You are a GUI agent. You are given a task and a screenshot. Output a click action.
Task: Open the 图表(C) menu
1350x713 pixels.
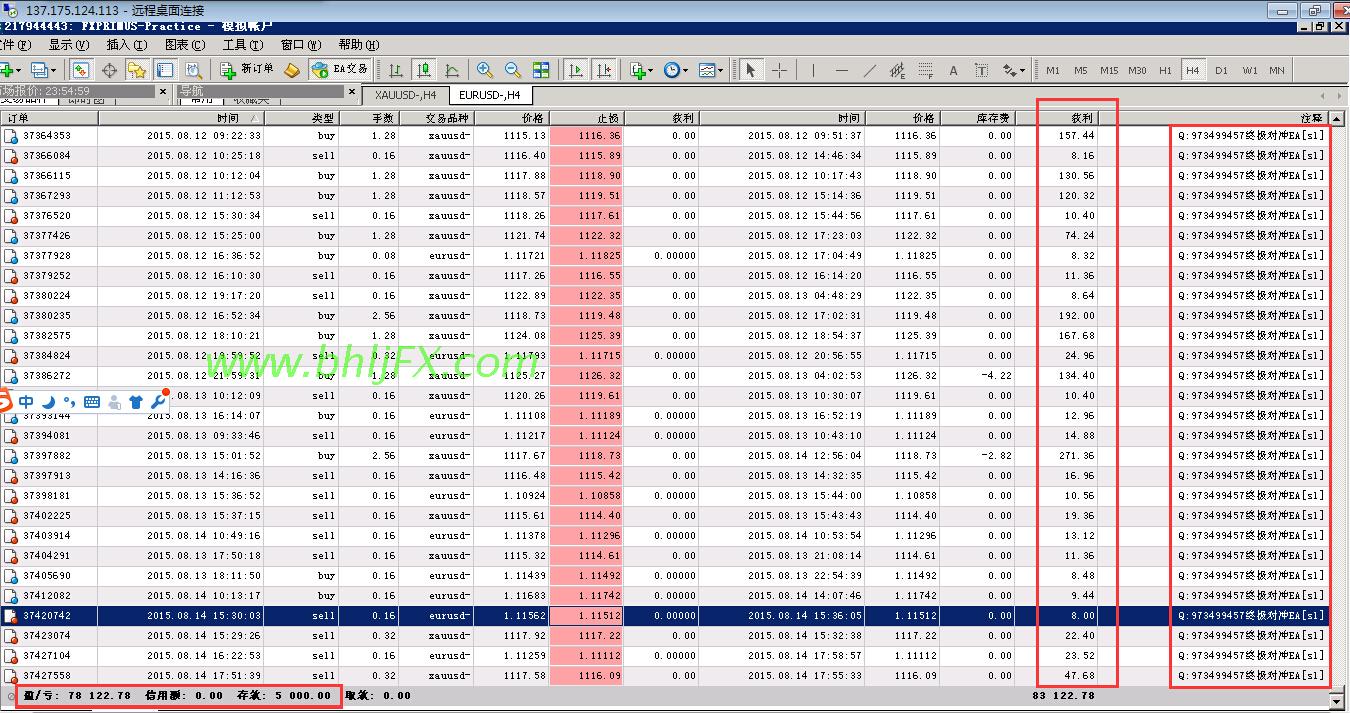coord(184,45)
